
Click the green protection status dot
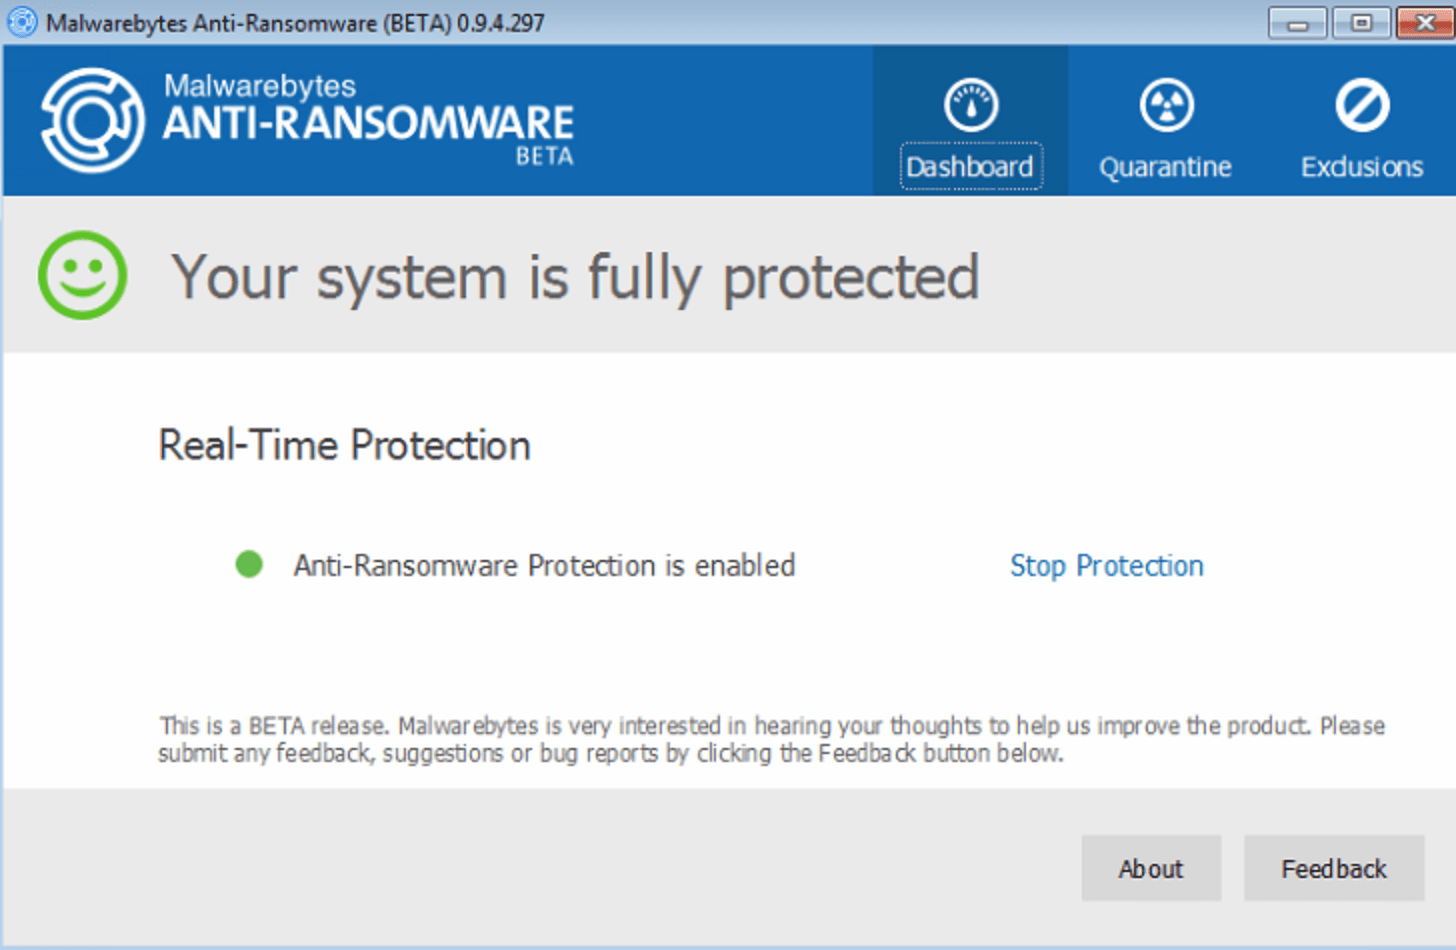click(x=248, y=565)
